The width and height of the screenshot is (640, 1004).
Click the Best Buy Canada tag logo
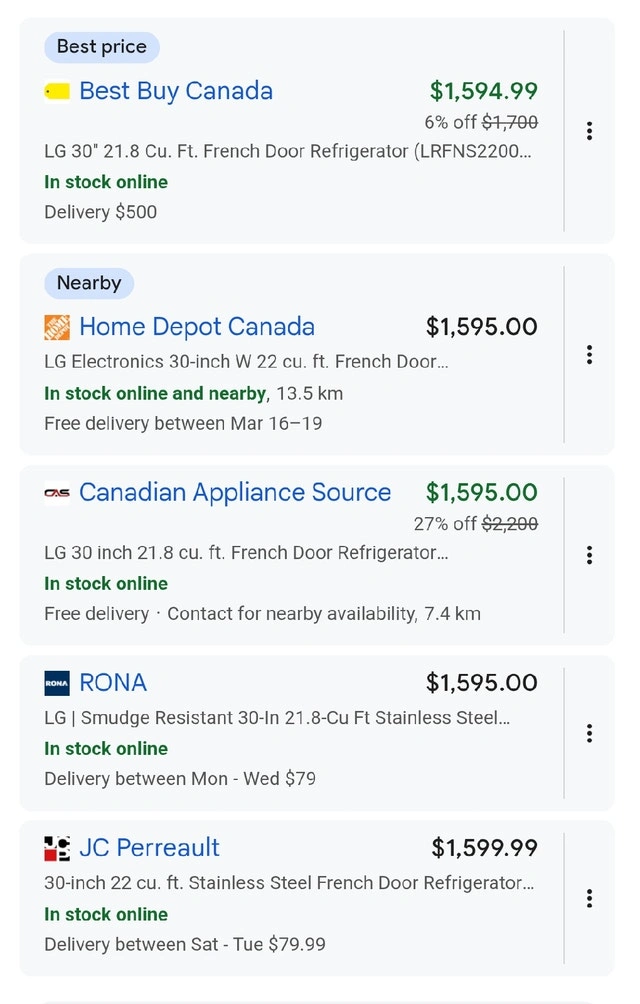(x=57, y=91)
